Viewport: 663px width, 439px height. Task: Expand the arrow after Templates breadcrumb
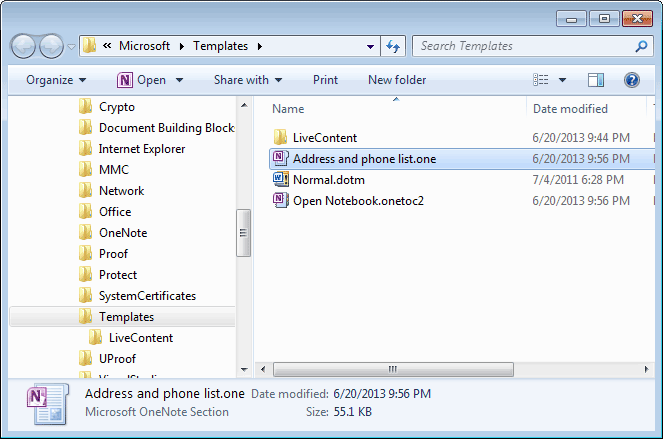pos(260,46)
